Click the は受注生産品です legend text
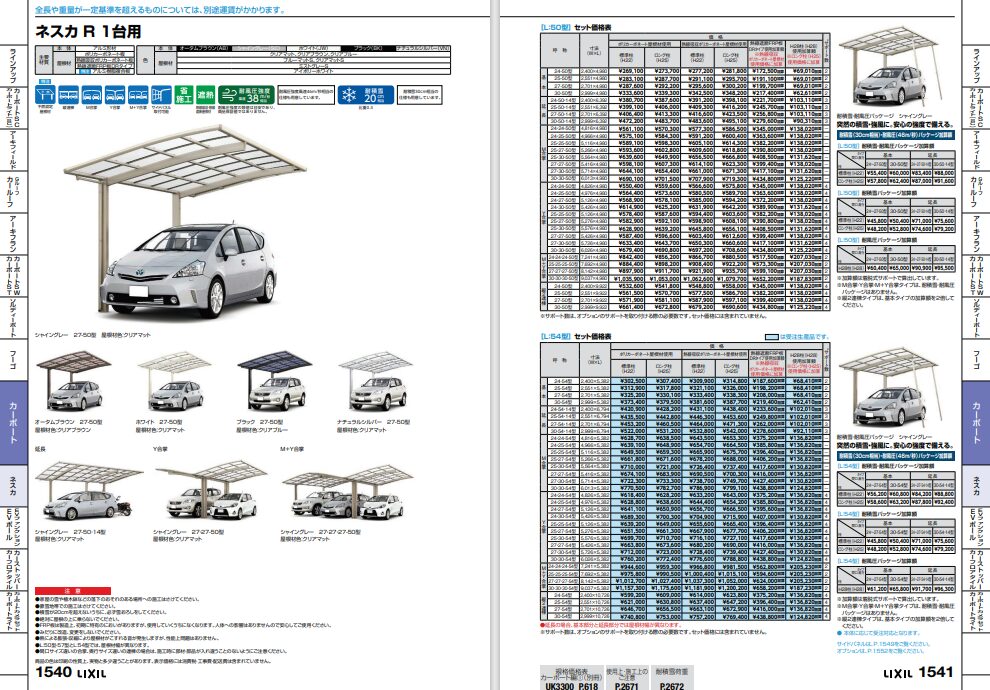 point(804,336)
